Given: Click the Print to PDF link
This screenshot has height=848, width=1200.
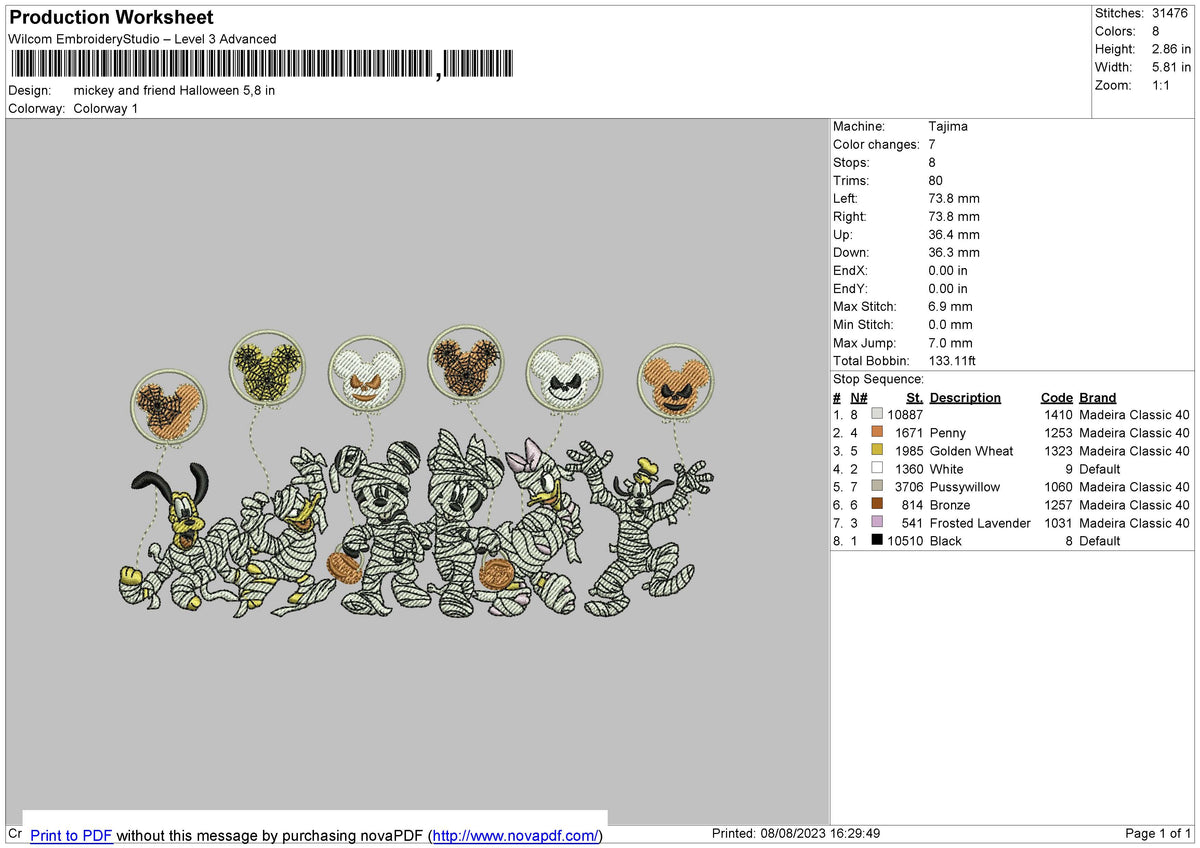Looking at the screenshot, I should click(71, 835).
